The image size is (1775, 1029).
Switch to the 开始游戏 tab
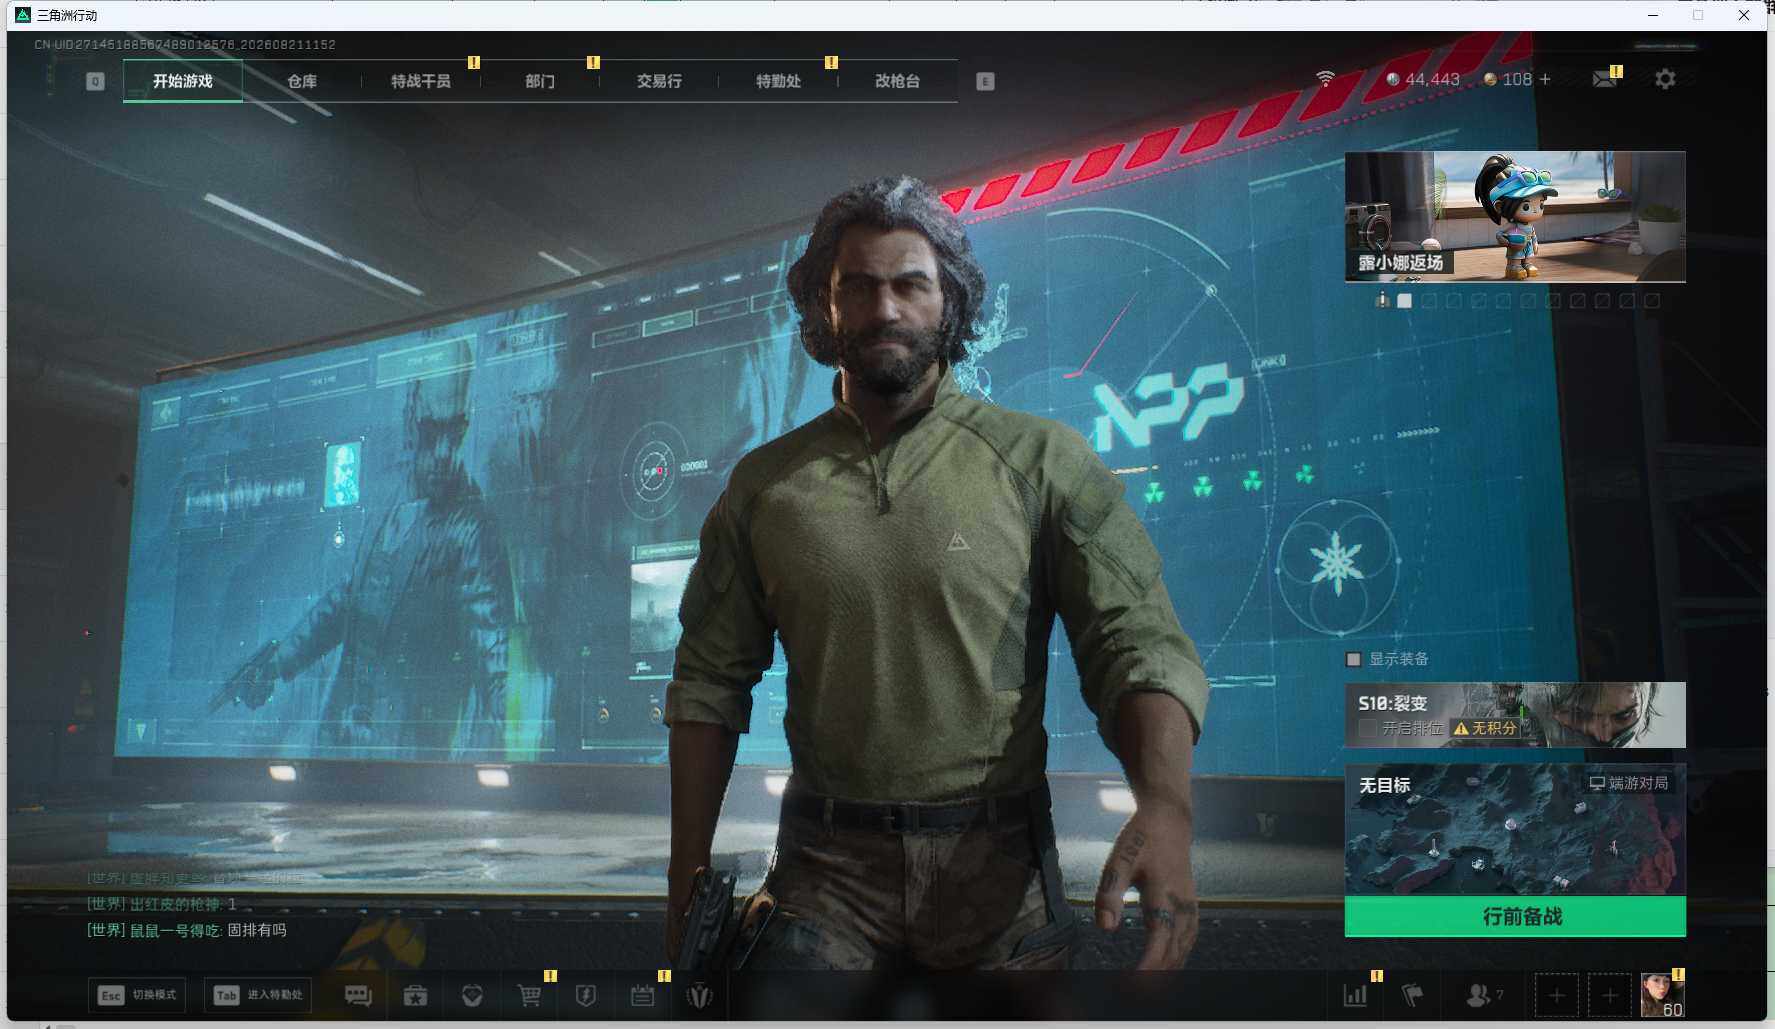point(183,81)
